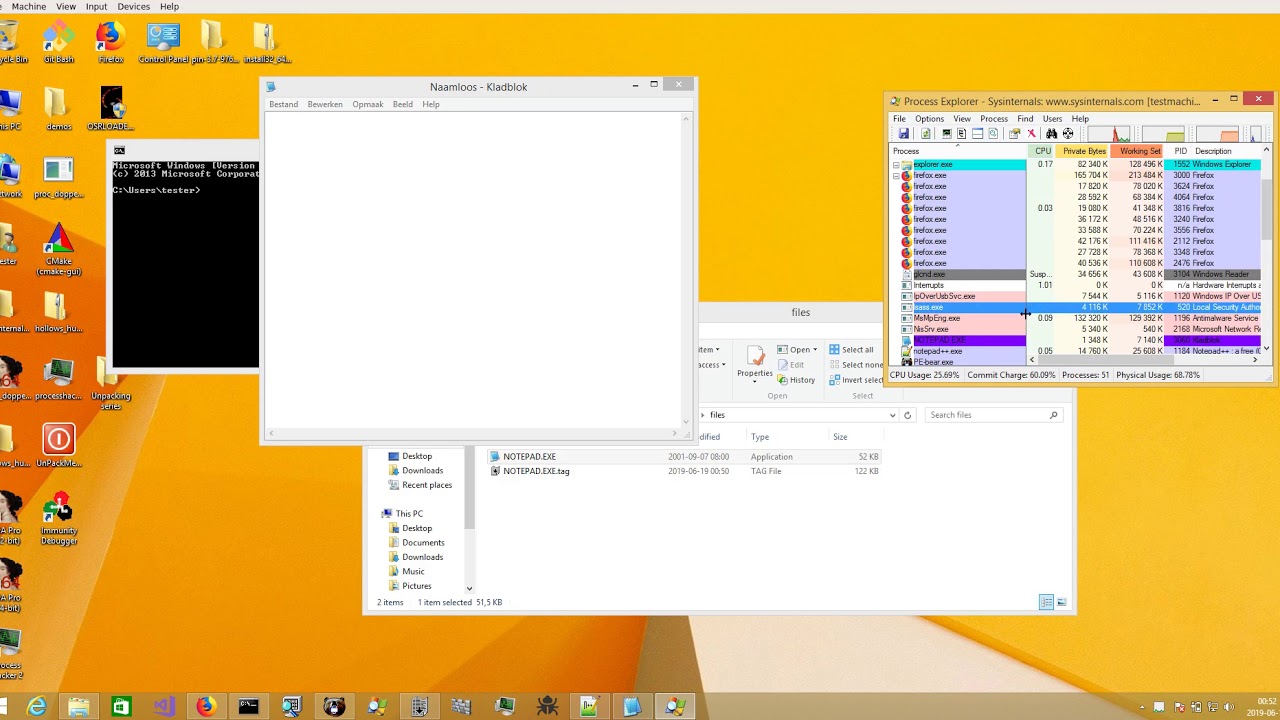The width and height of the screenshot is (1280, 720).
Task: Click the Properties button in files ribbon
Action: 755,362
